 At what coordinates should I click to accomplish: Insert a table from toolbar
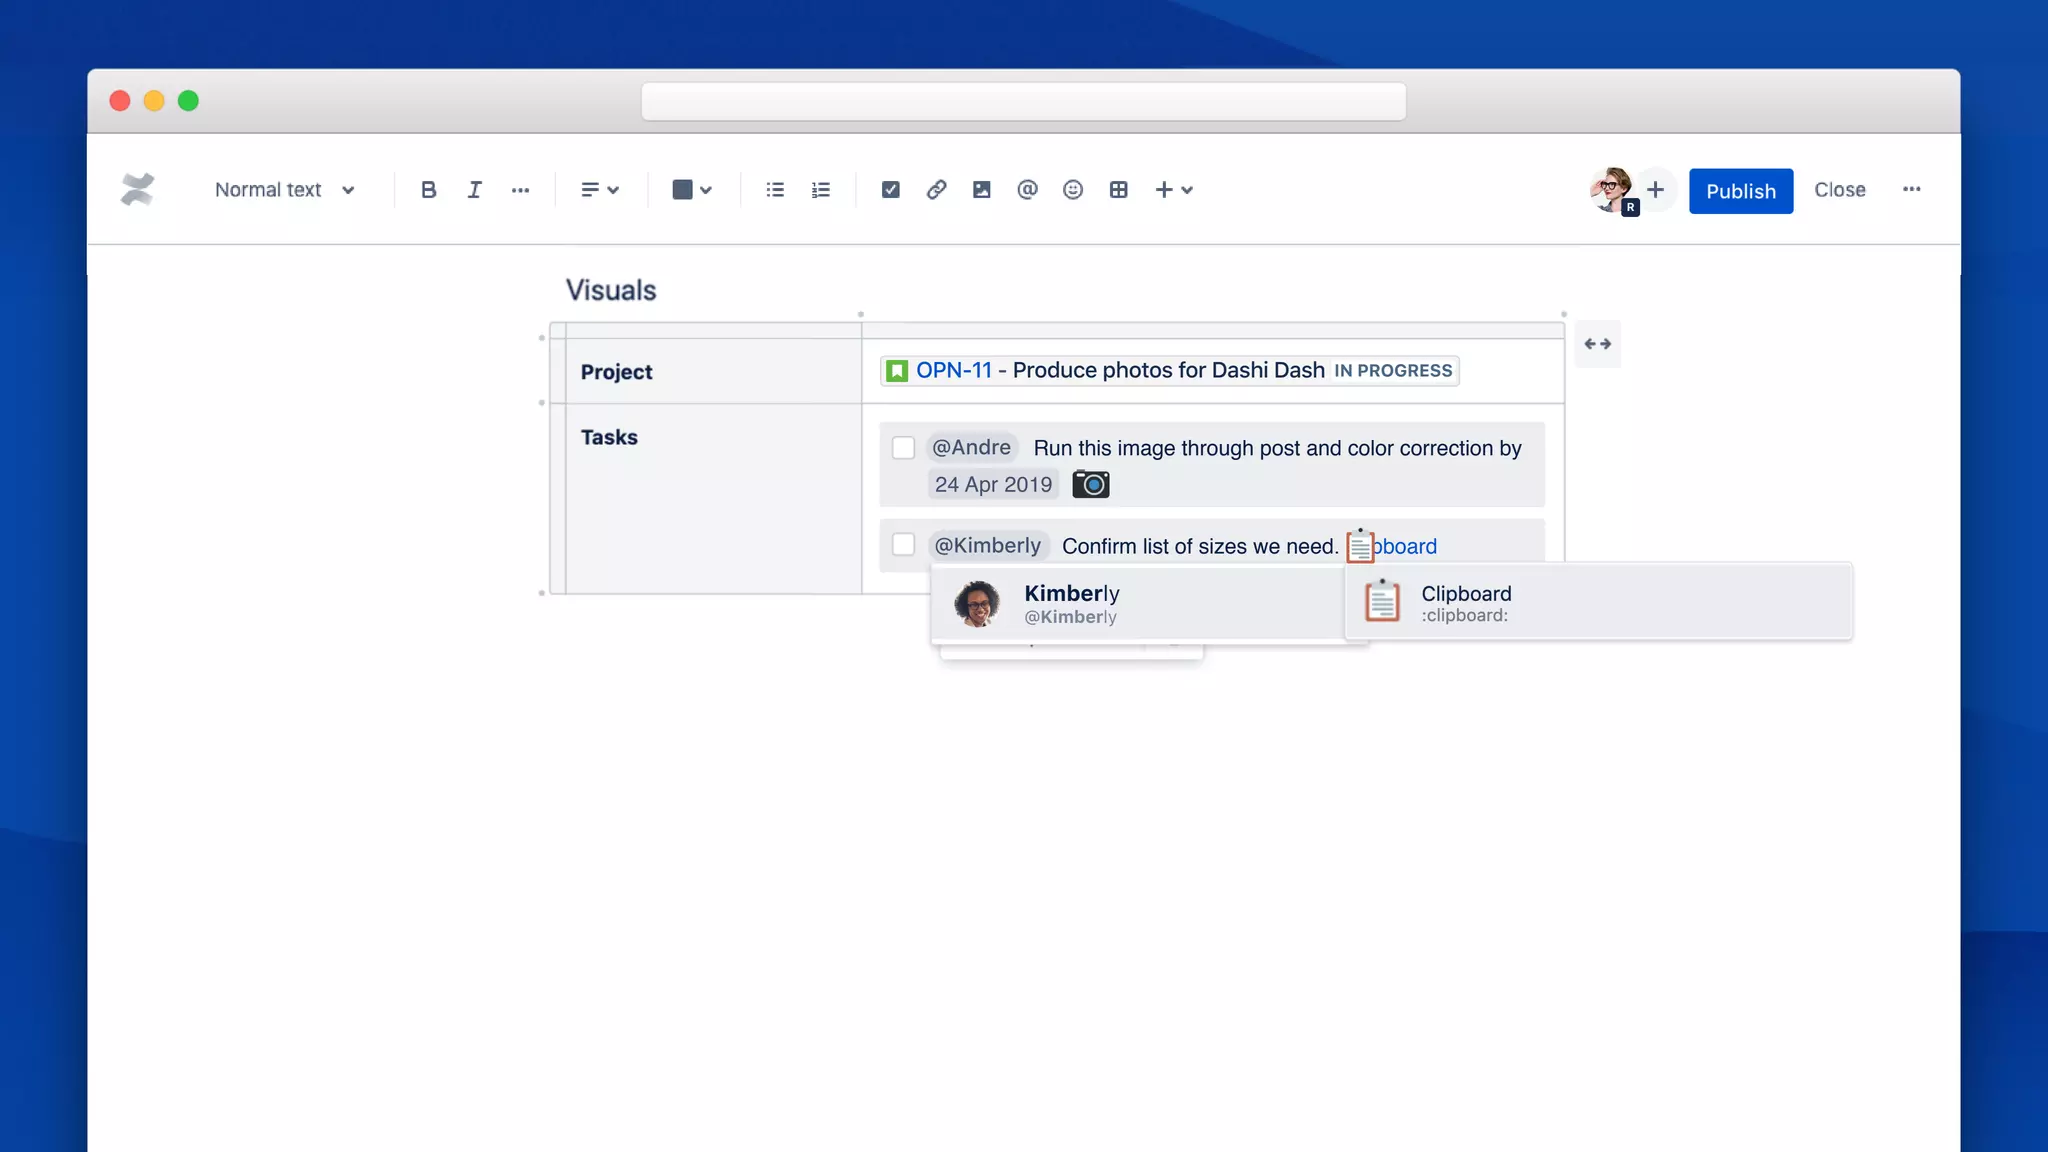[1118, 190]
